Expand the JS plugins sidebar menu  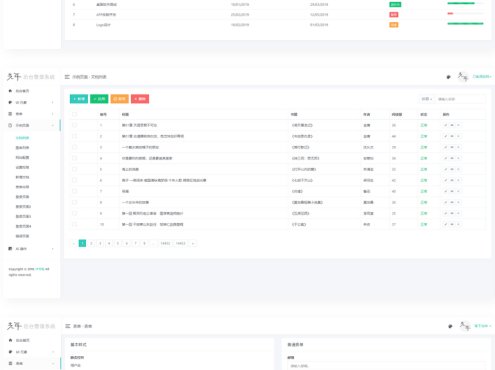point(31,249)
